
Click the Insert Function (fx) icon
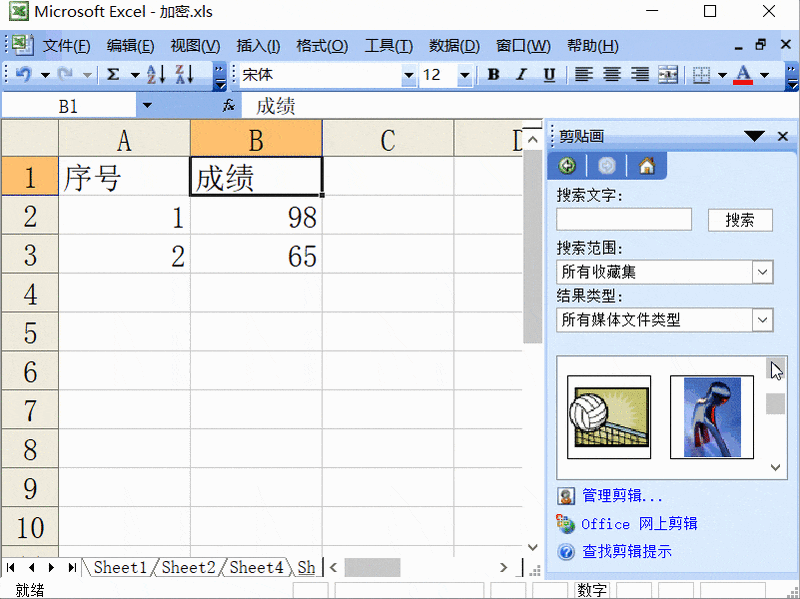228,105
